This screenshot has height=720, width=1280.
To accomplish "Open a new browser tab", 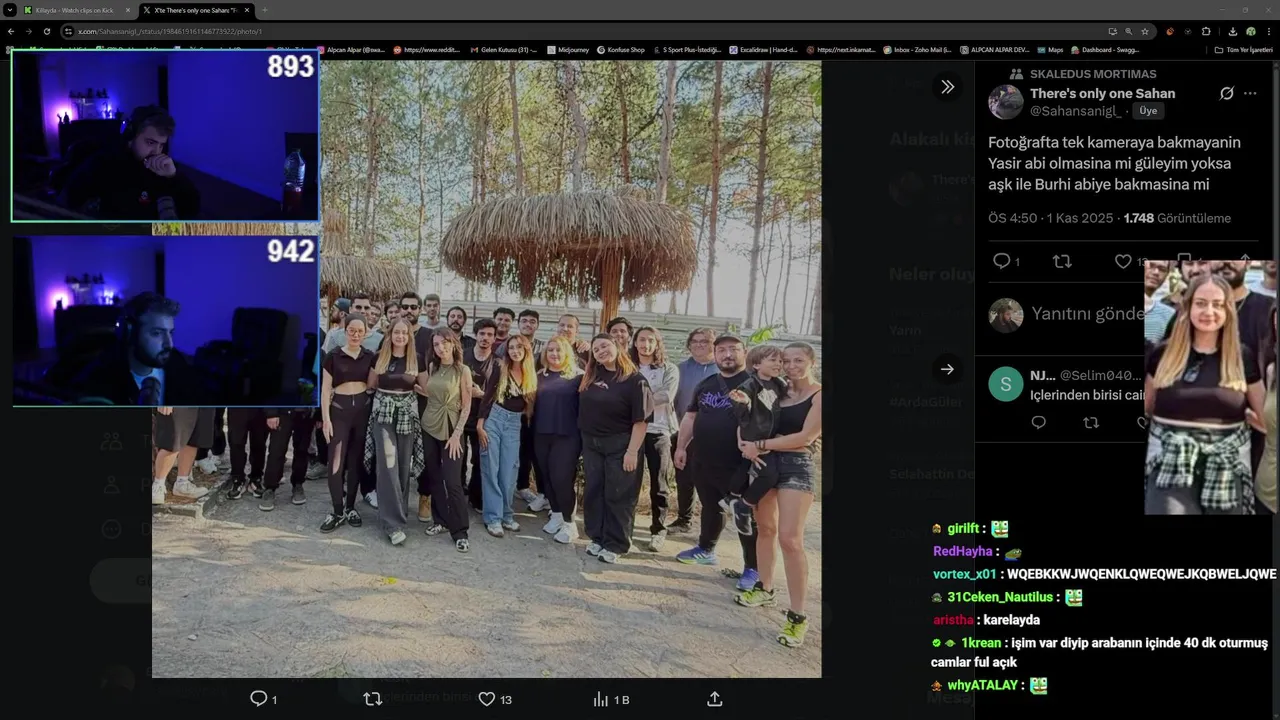I will tap(265, 10).
